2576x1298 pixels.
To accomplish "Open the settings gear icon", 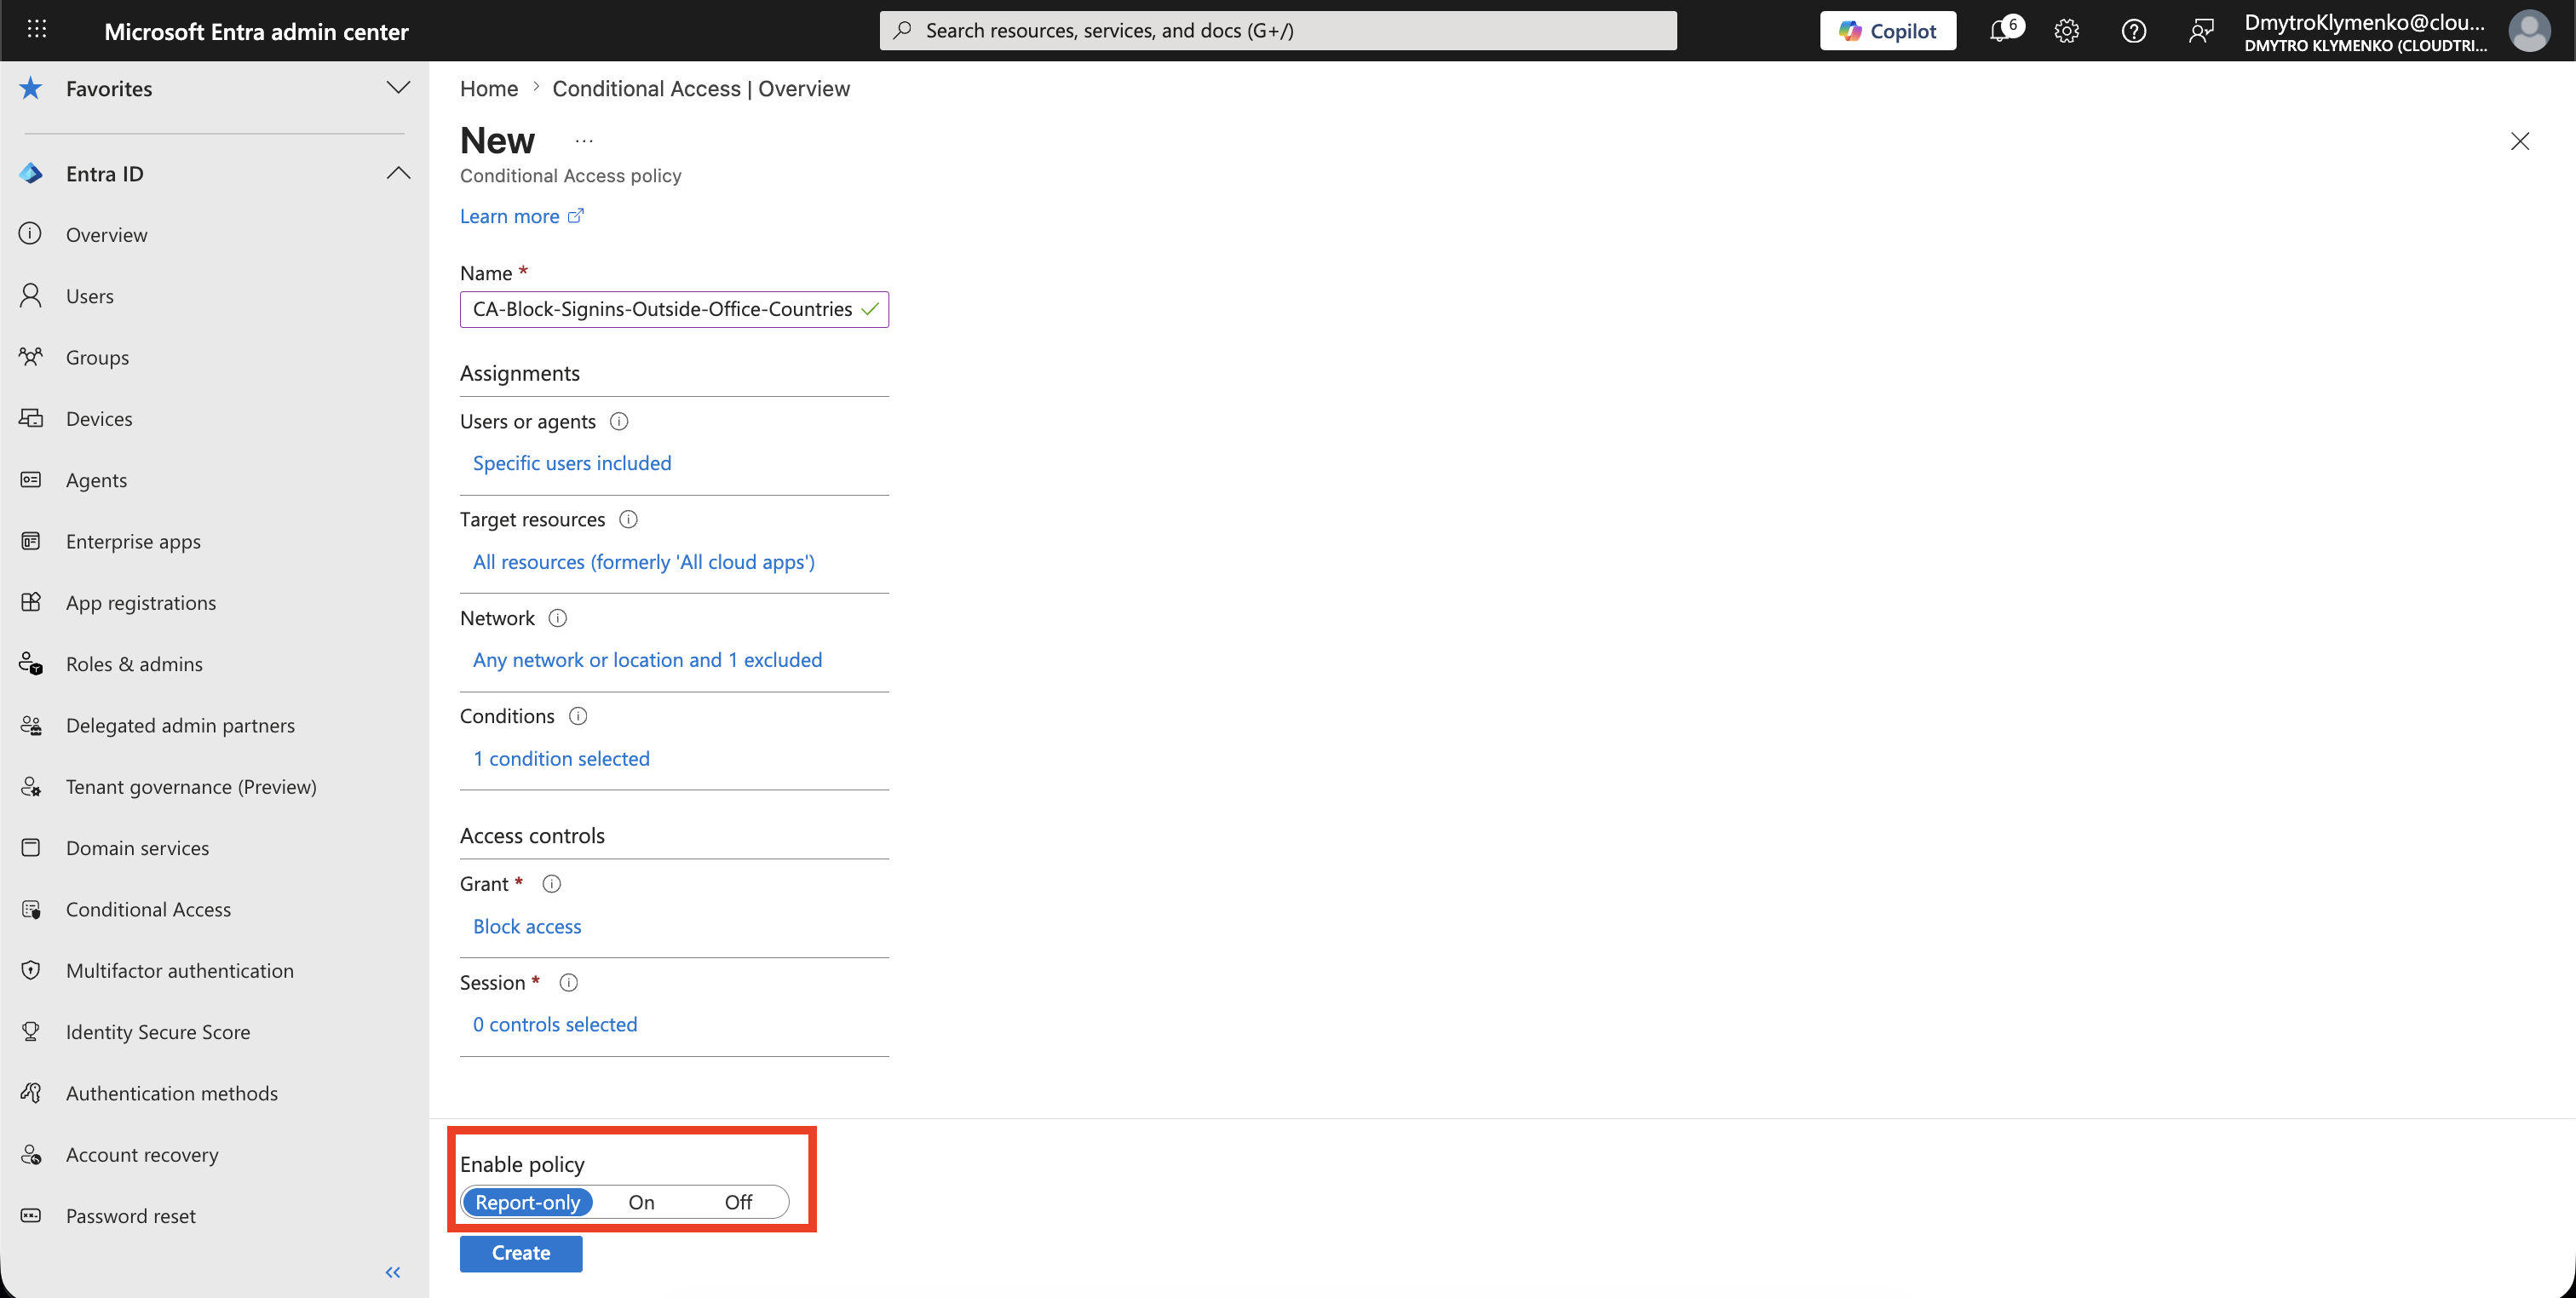I will [2066, 31].
